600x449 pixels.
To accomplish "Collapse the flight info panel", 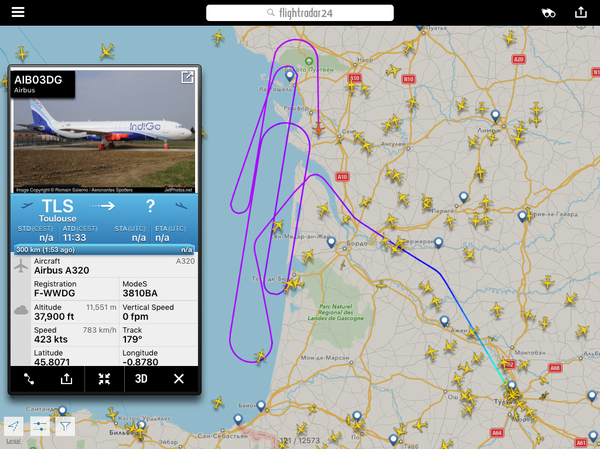I will [x=104, y=379].
